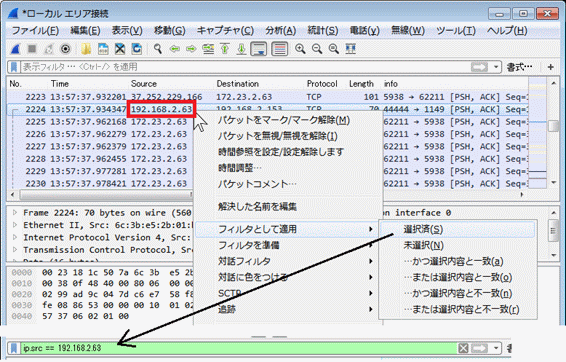Open the 統計(S) menu

[x=323, y=31]
